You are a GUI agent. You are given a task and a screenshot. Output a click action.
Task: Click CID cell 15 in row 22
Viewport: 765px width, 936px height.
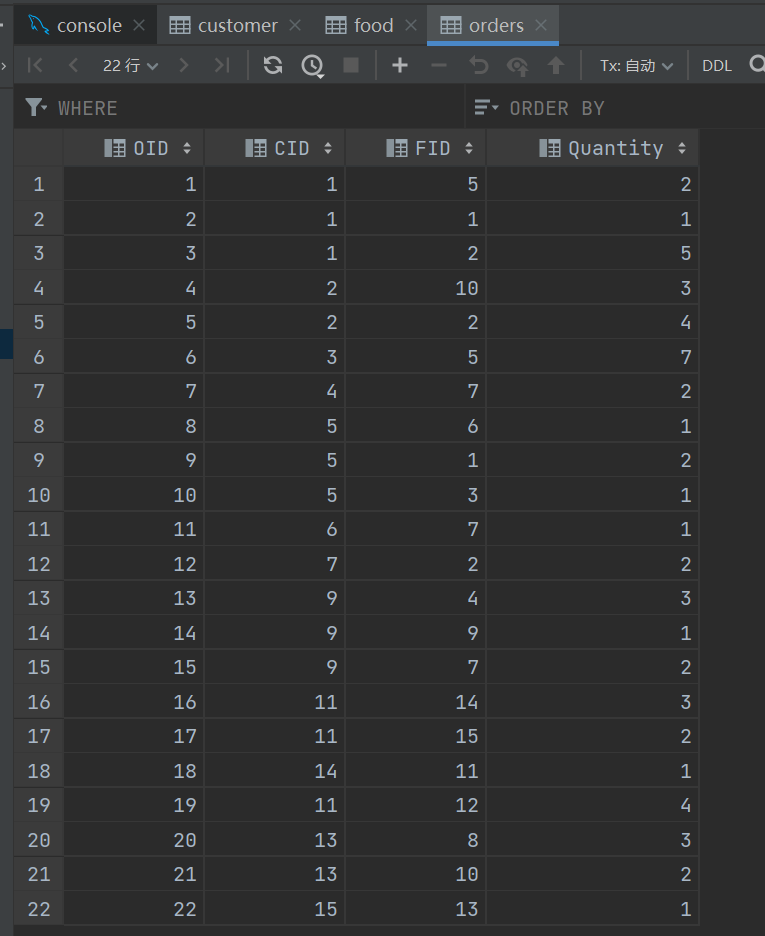(x=274, y=909)
